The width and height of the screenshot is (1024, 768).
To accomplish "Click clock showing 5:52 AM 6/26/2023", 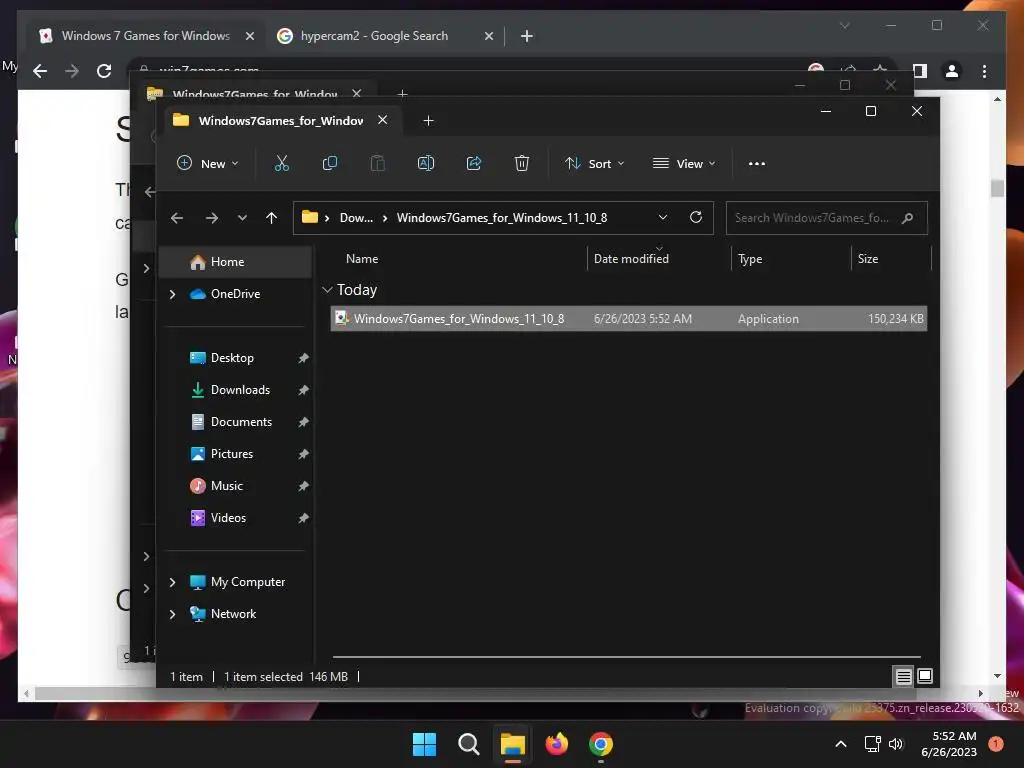I will pos(949,744).
